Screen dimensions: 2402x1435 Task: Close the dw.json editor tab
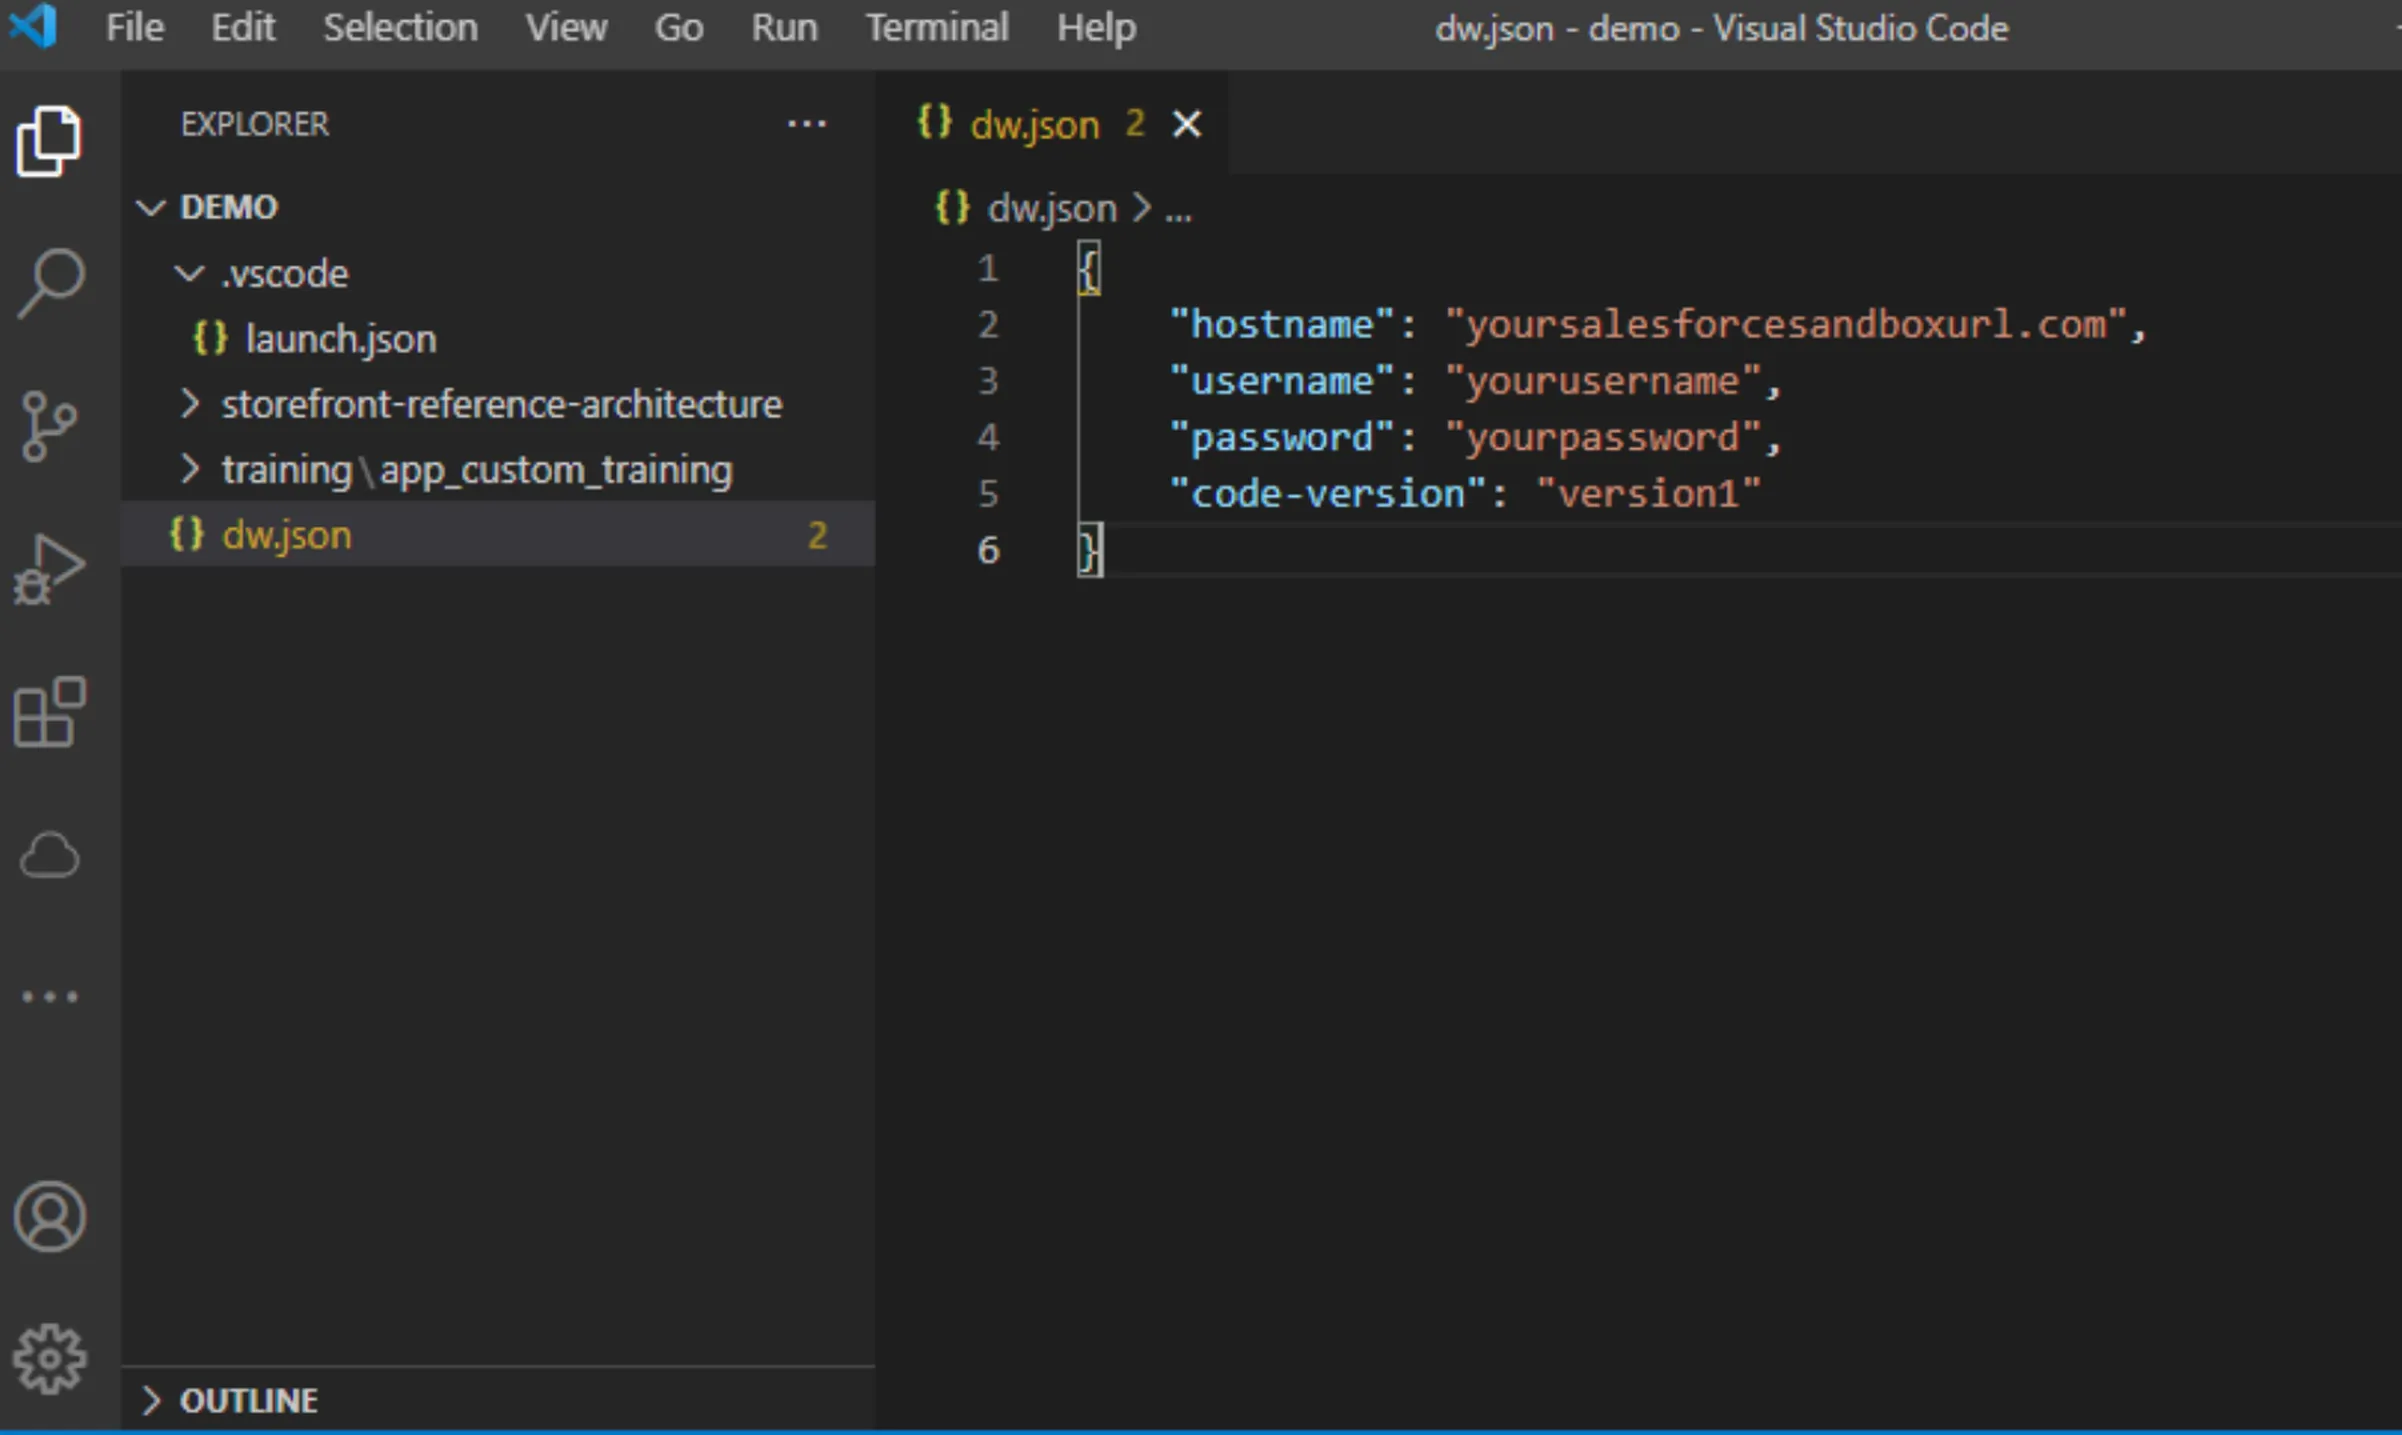click(x=1186, y=125)
